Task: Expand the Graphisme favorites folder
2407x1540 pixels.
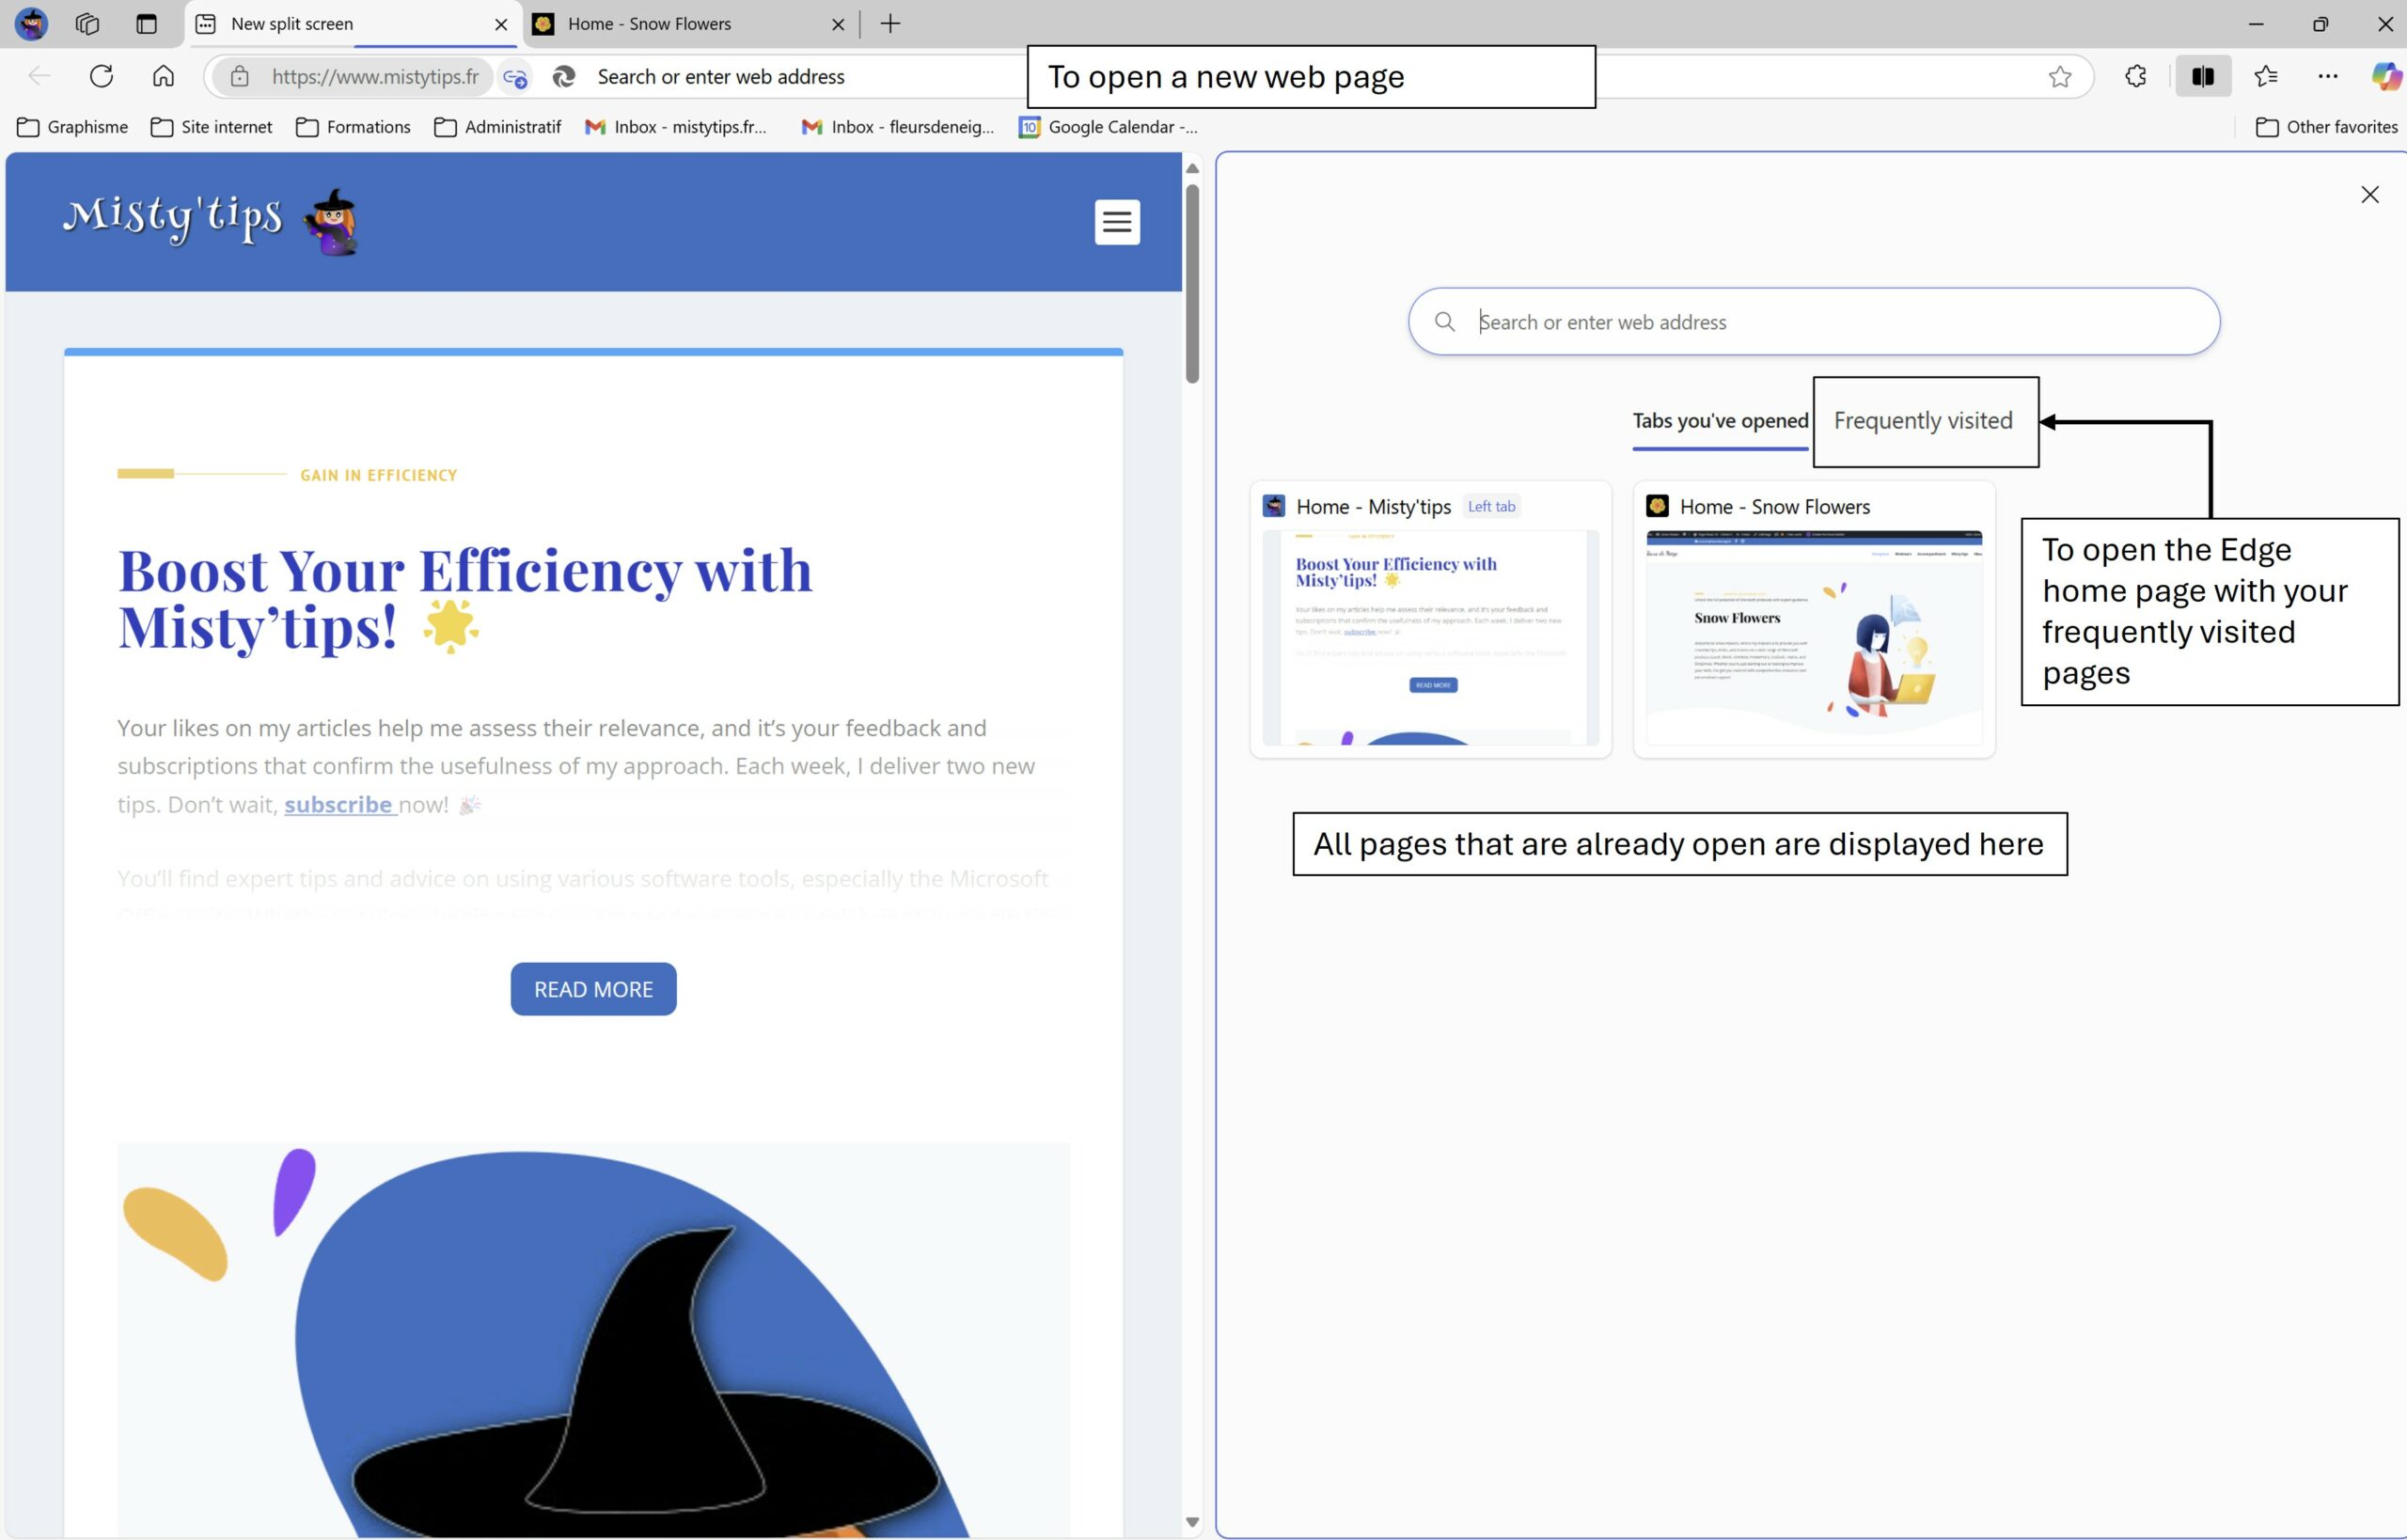Action: click(72, 127)
